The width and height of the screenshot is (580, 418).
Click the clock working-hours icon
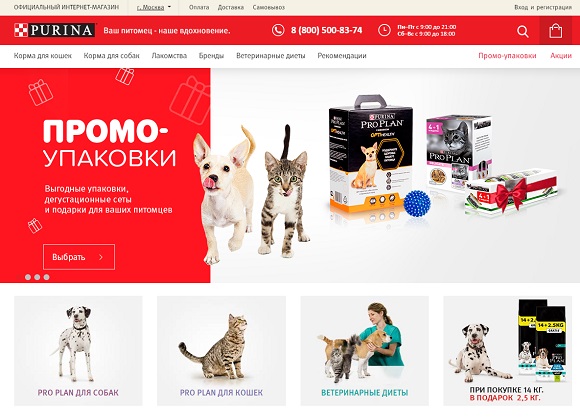tap(384, 30)
